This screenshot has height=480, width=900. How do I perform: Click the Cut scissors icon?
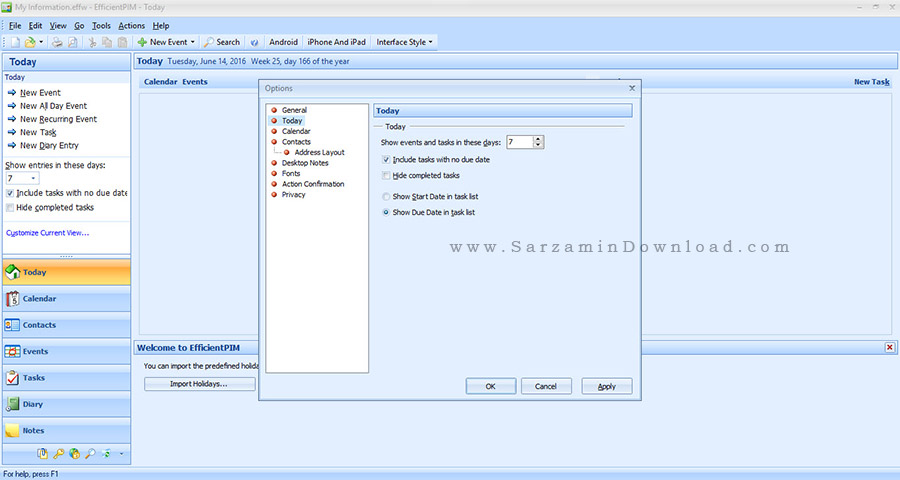coord(92,42)
